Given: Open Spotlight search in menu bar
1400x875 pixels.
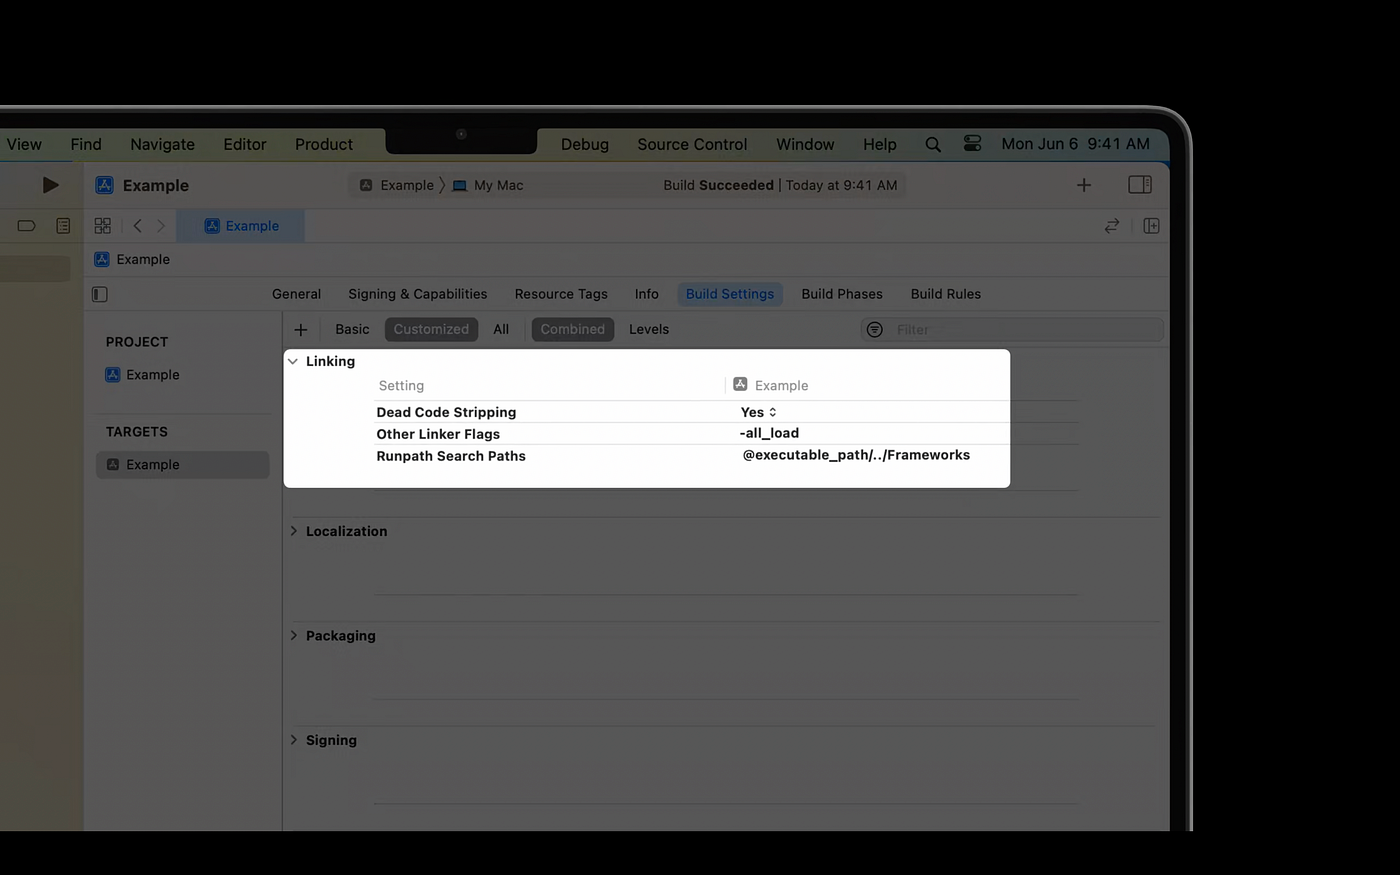Looking at the screenshot, I should coord(933,144).
